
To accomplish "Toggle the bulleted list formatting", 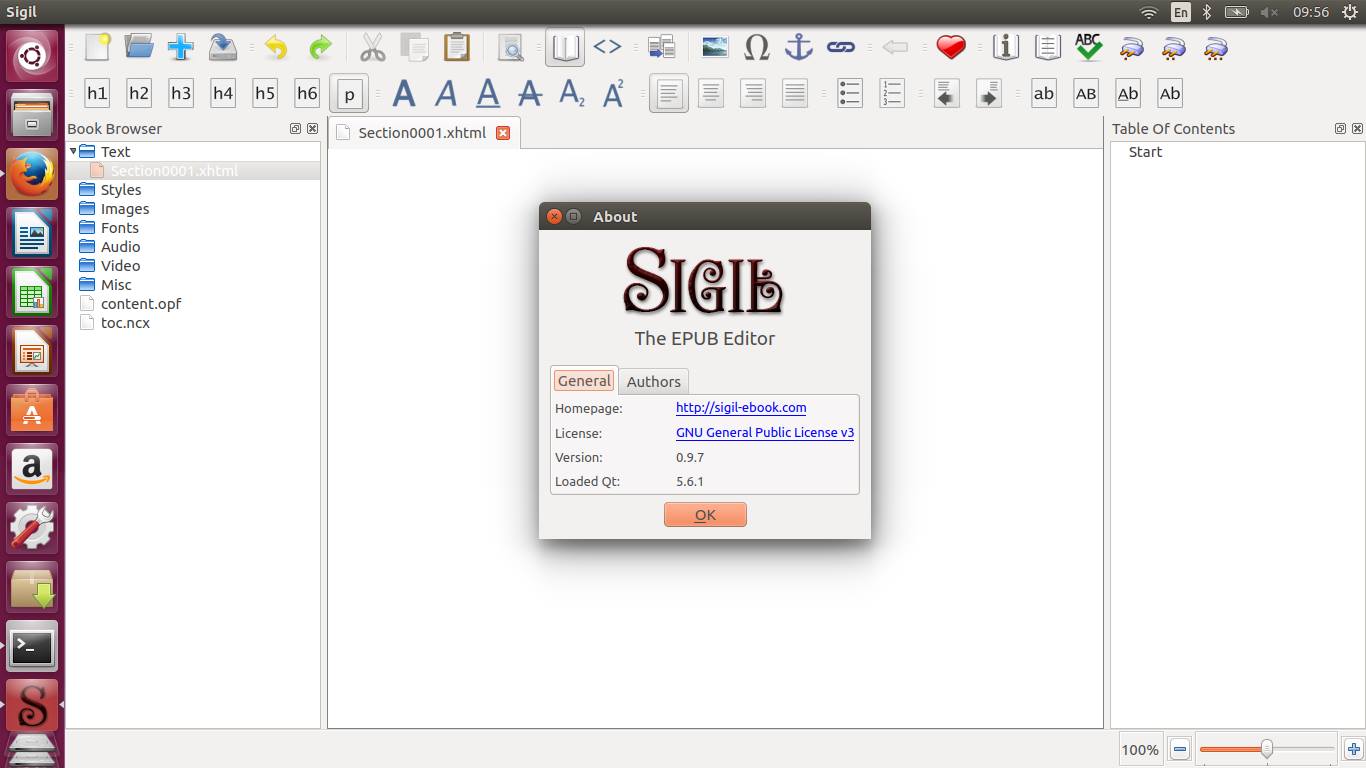I will 849,93.
